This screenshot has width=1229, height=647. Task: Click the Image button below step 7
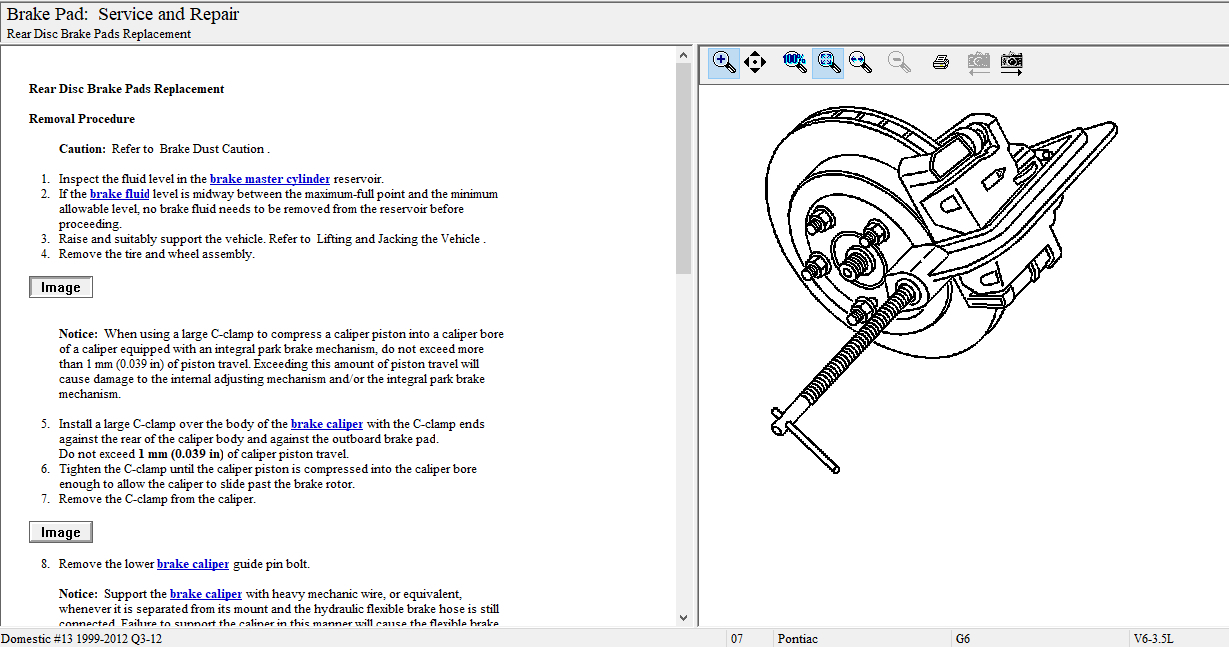(61, 532)
